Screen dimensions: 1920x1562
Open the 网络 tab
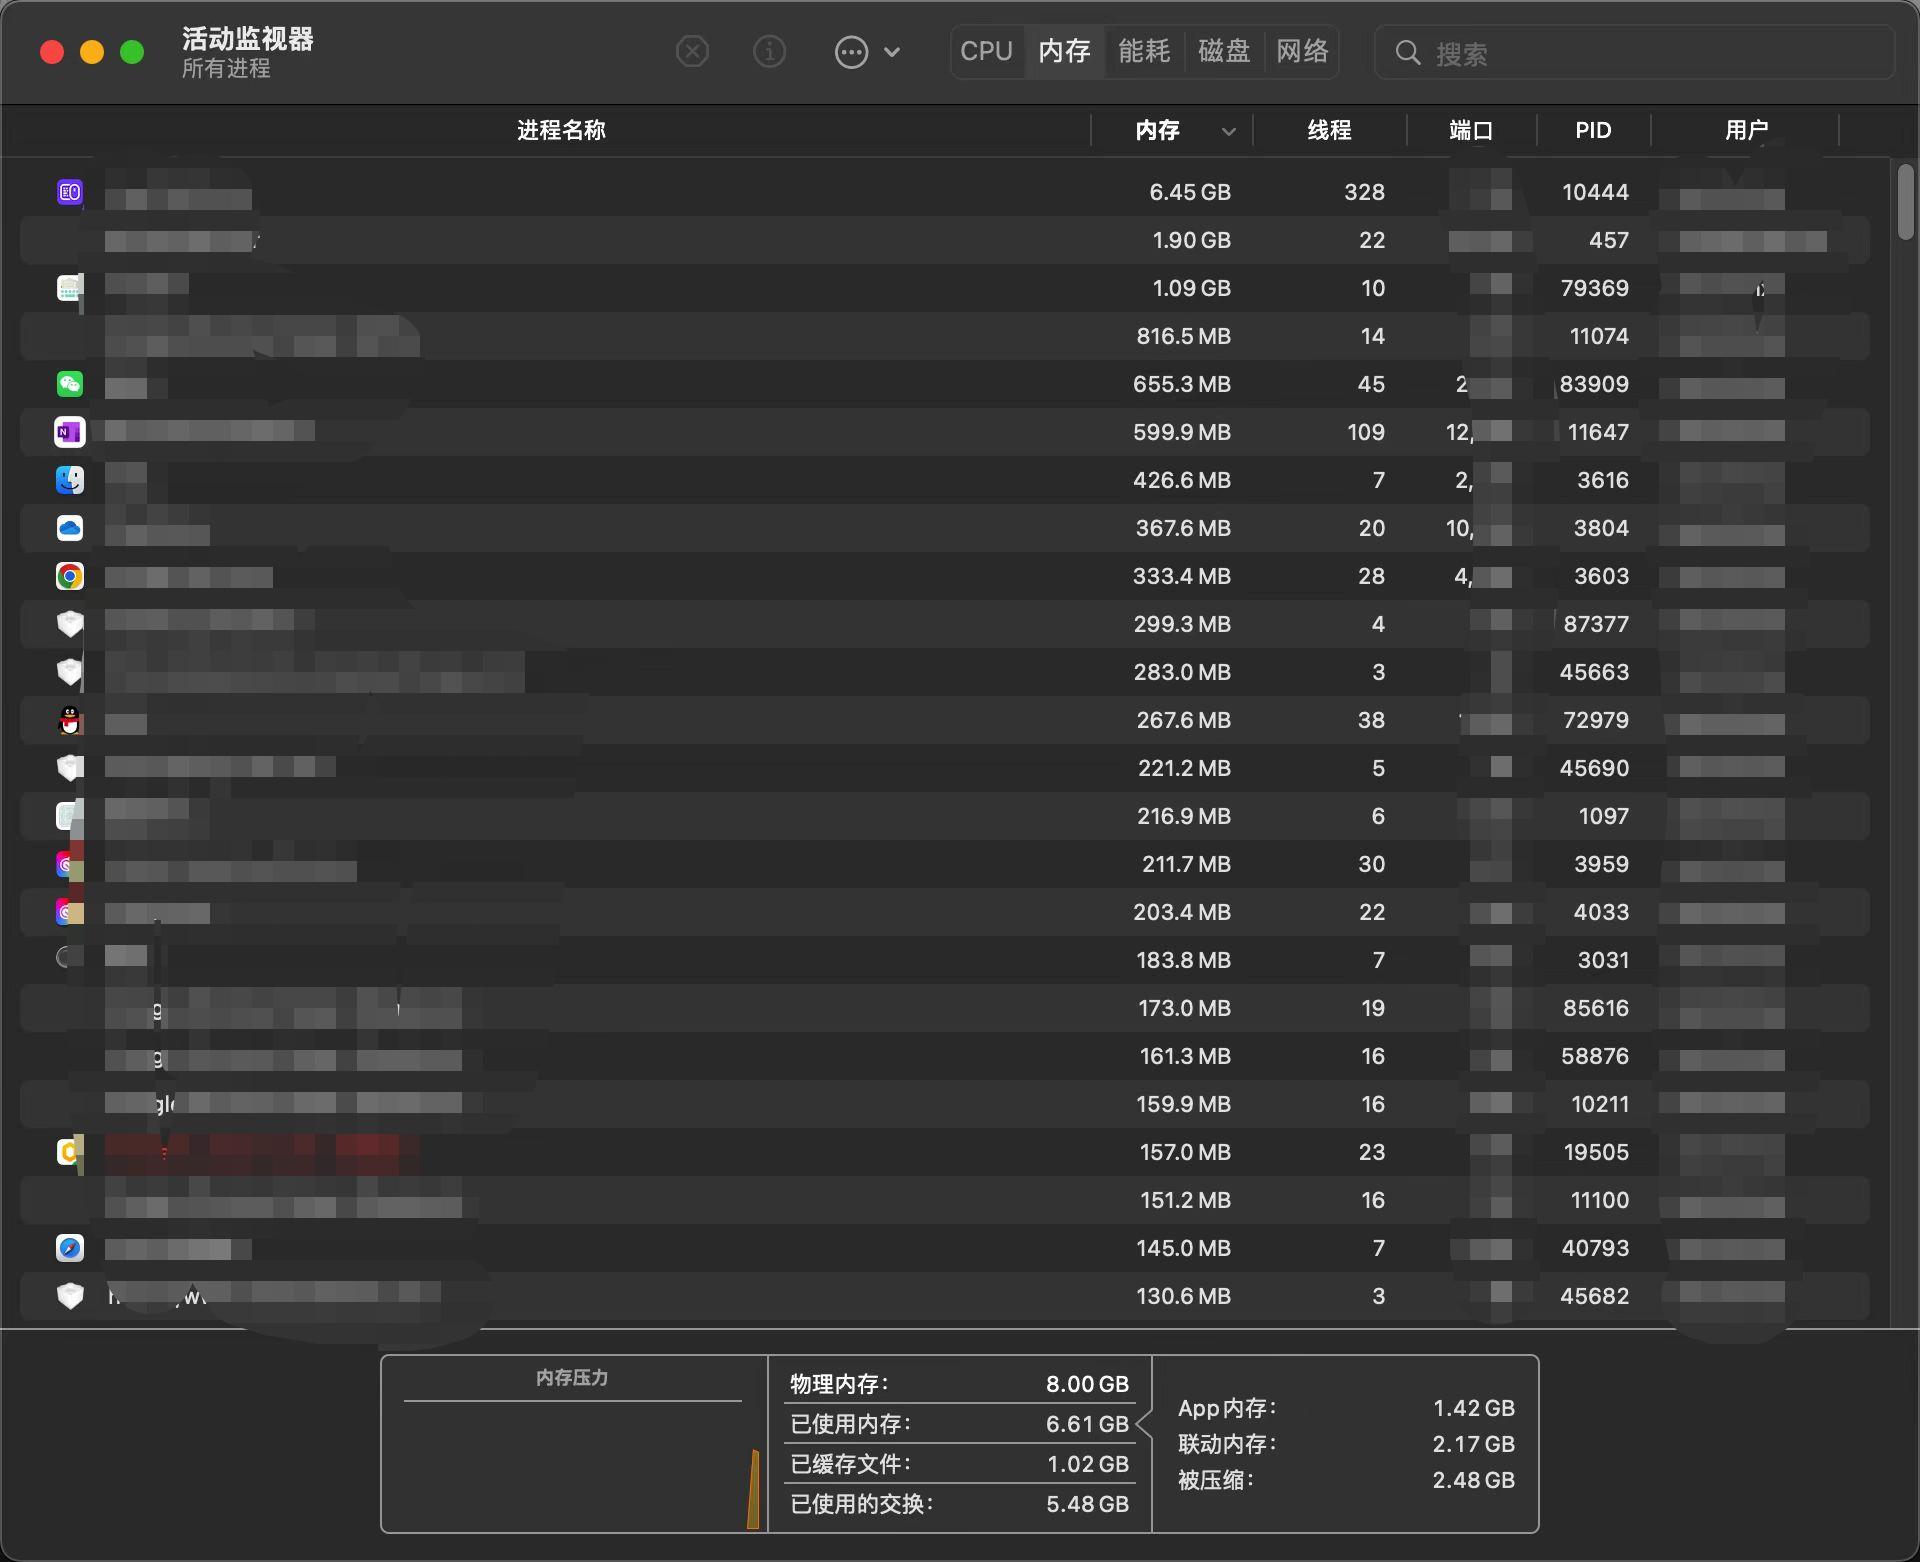[x=1301, y=51]
